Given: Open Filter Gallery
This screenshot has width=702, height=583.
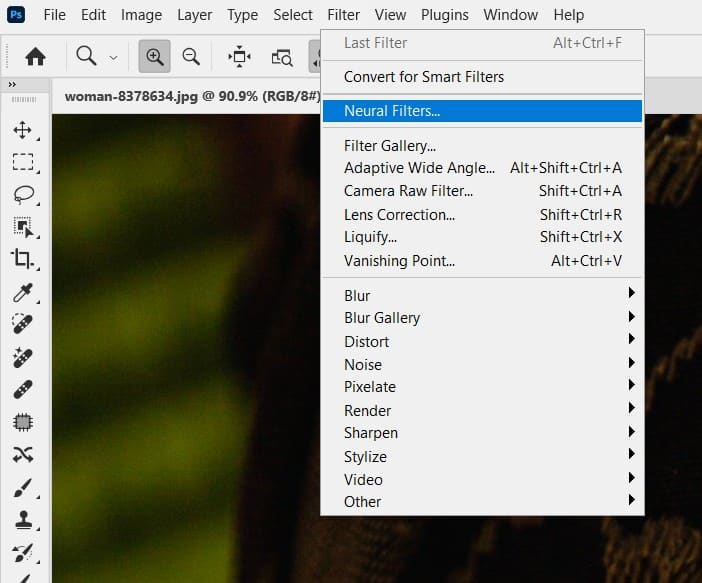Looking at the screenshot, I should click(482, 146).
